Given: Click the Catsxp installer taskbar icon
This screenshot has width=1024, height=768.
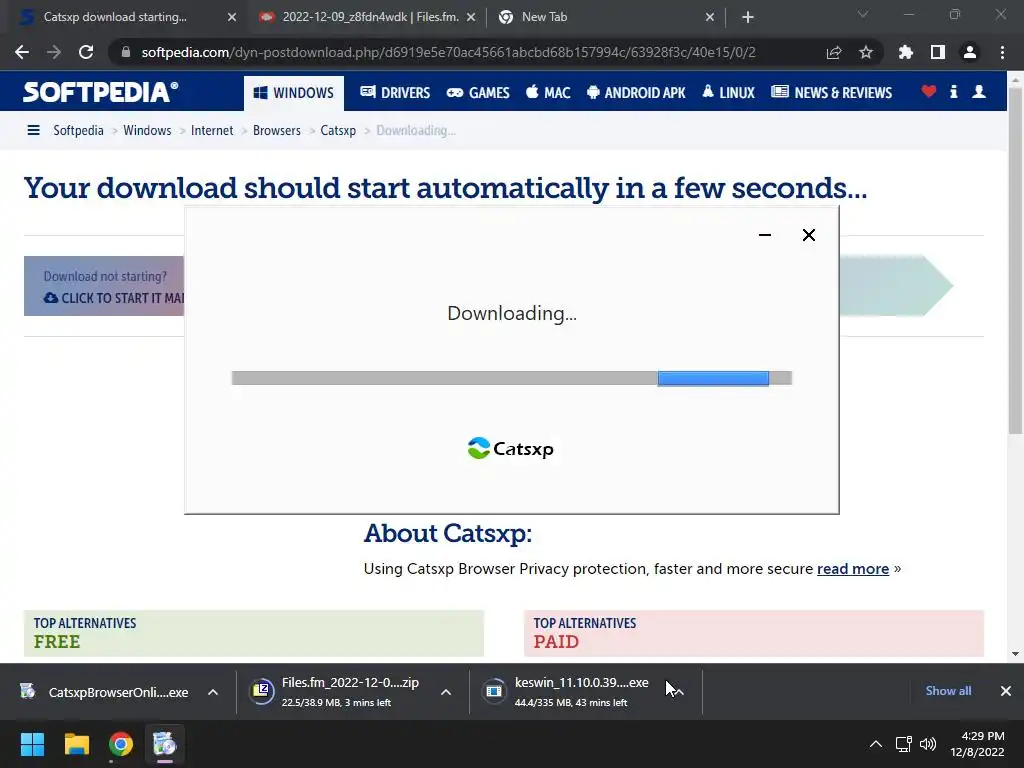Looking at the screenshot, I should click(165, 744).
